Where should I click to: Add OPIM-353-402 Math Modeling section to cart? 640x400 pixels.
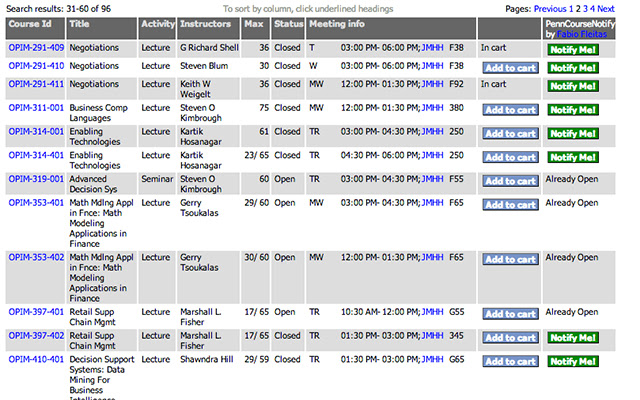click(x=509, y=259)
